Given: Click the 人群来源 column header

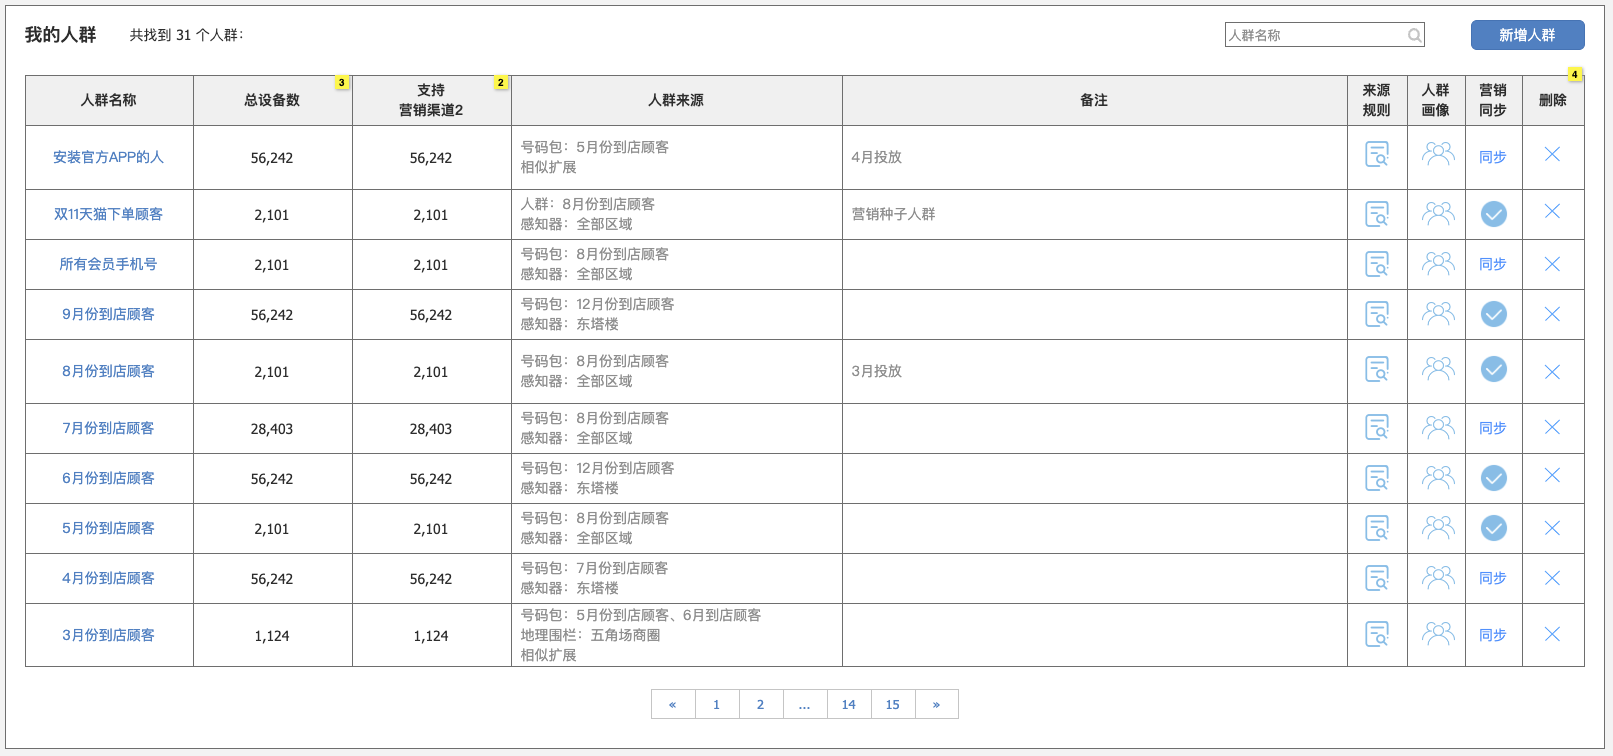Looking at the screenshot, I should click(x=677, y=100).
